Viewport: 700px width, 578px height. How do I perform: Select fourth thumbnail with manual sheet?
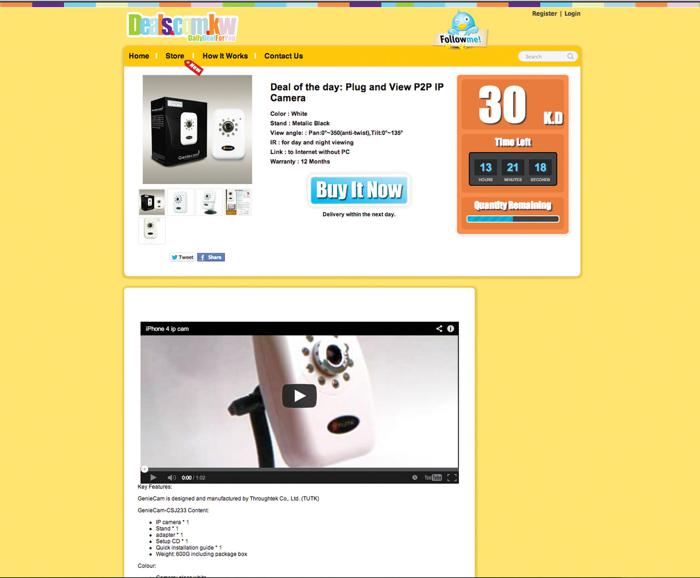click(x=238, y=202)
